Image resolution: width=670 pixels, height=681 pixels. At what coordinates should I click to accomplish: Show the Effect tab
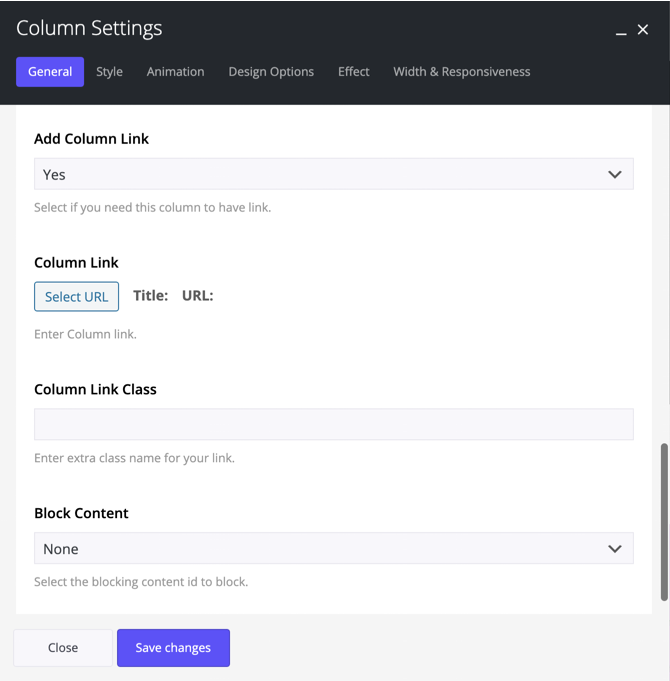click(x=354, y=72)
